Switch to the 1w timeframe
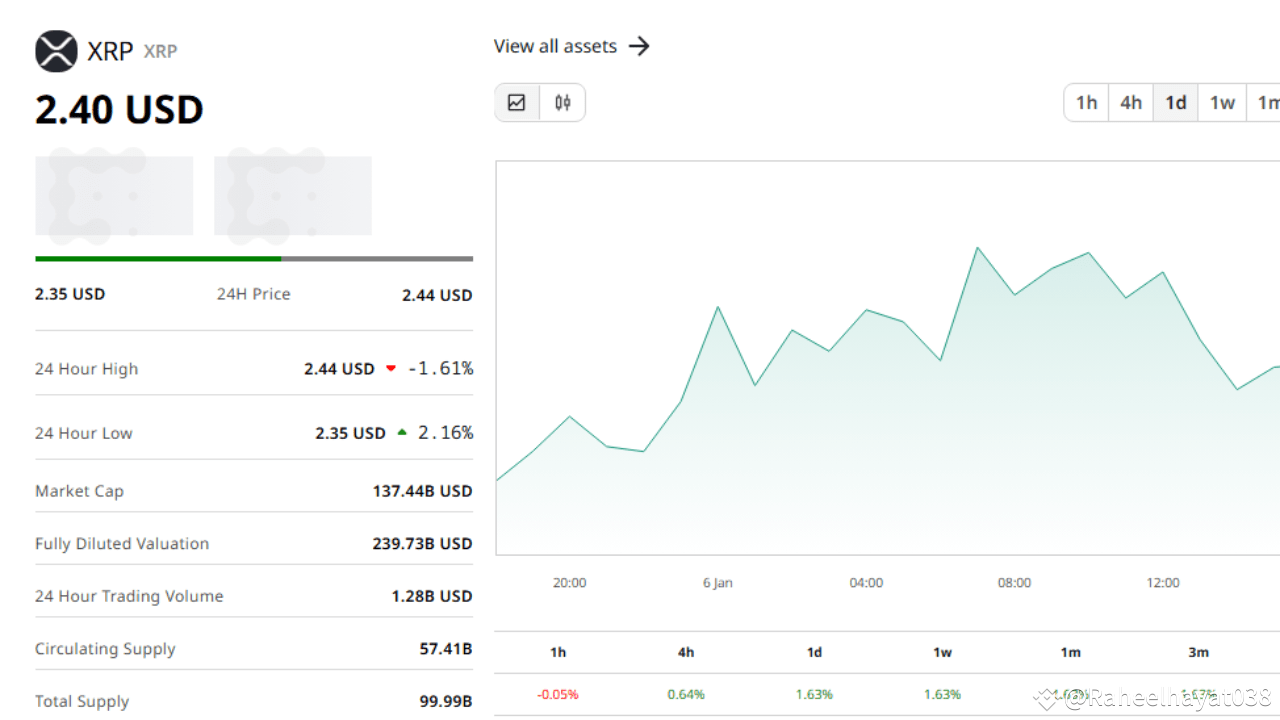Viewport: 1280px width, 720px height. [x=1221, y=102]
